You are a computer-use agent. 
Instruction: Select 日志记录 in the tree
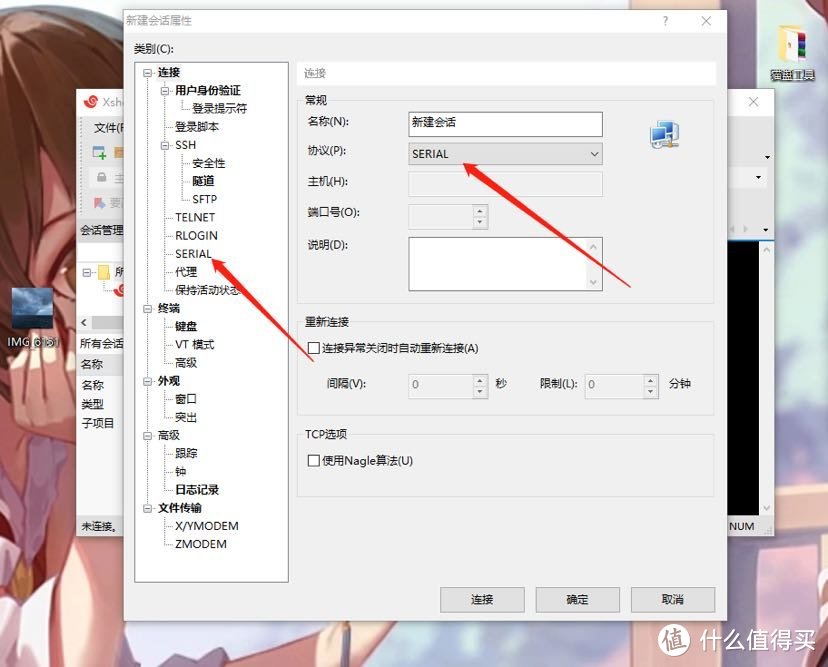[197, 490]
